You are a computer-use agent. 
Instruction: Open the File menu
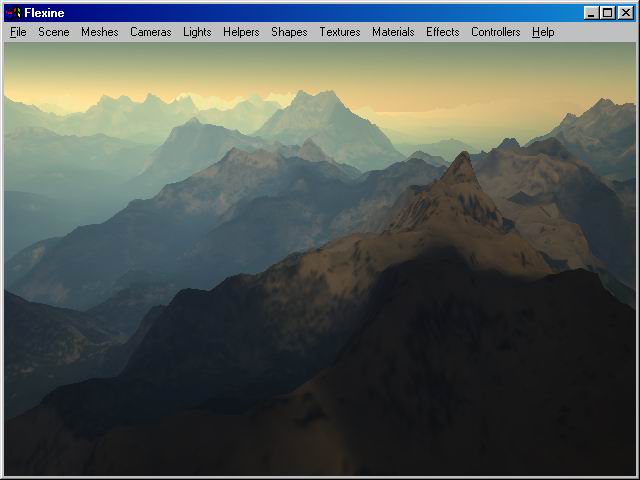tap(18, 32)
